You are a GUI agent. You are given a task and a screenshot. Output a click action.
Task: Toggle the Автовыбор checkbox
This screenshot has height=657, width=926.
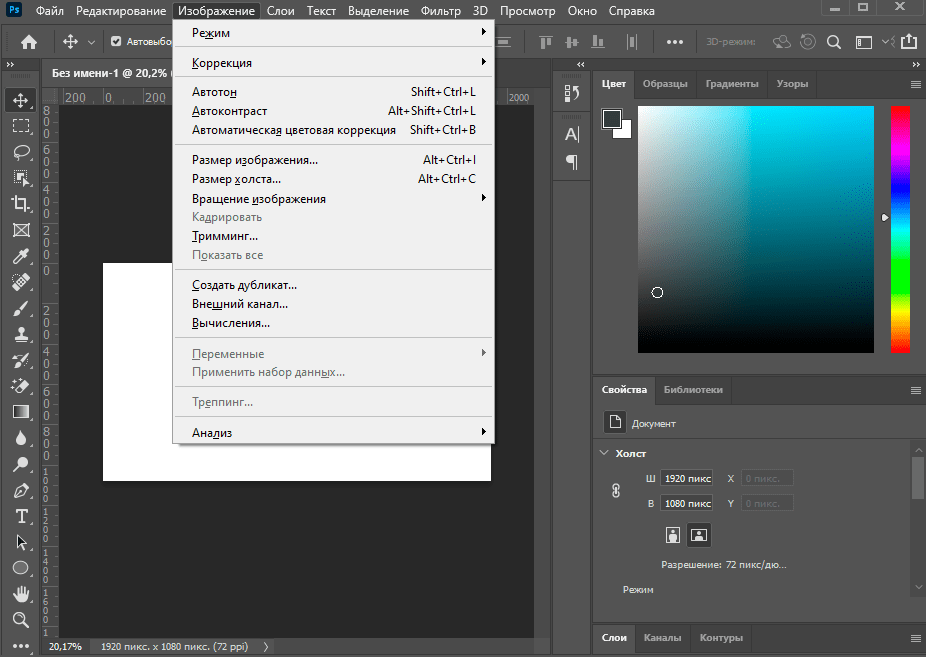pyautogui.click(x=116, y=42)
